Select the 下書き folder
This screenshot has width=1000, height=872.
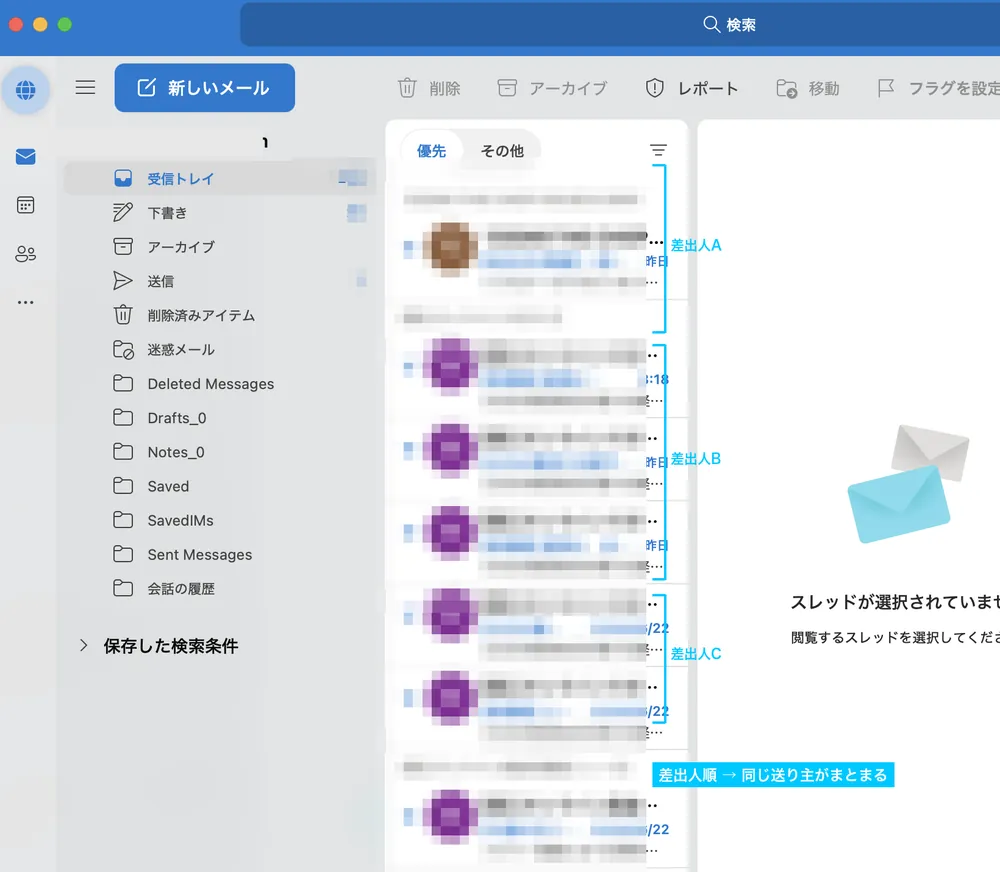click(x=220, y=212)
